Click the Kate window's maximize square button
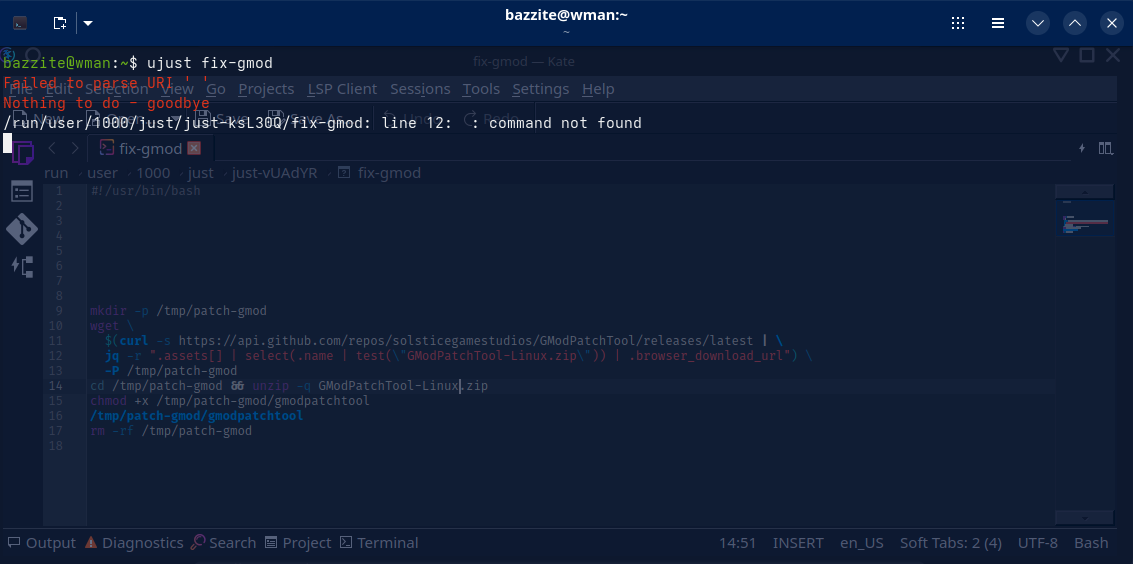The image size is (1133, 564). [1087, 55]
